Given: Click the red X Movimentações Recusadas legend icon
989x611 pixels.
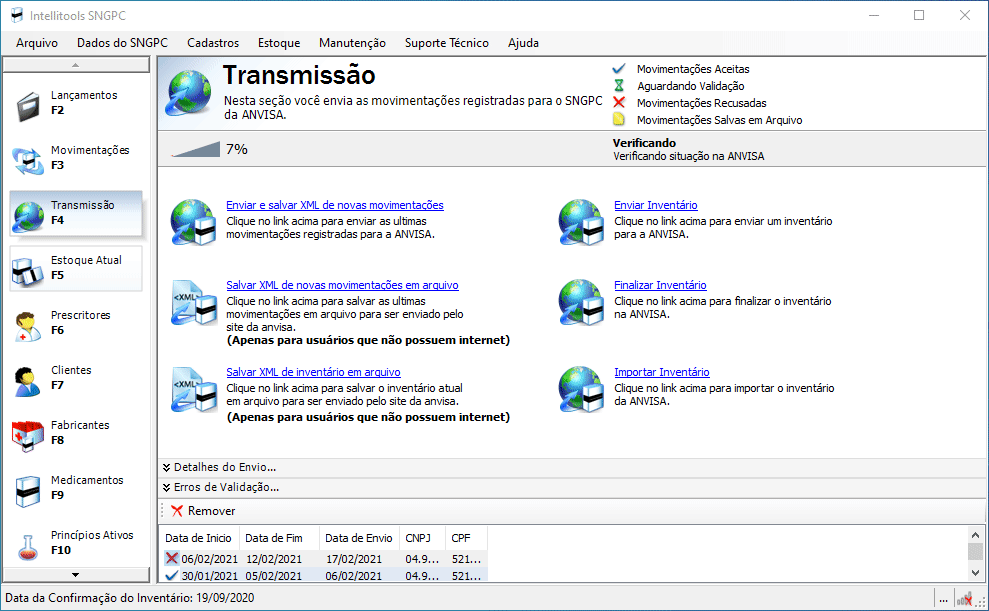Looking at the screenshot, I should coord(619,102).
